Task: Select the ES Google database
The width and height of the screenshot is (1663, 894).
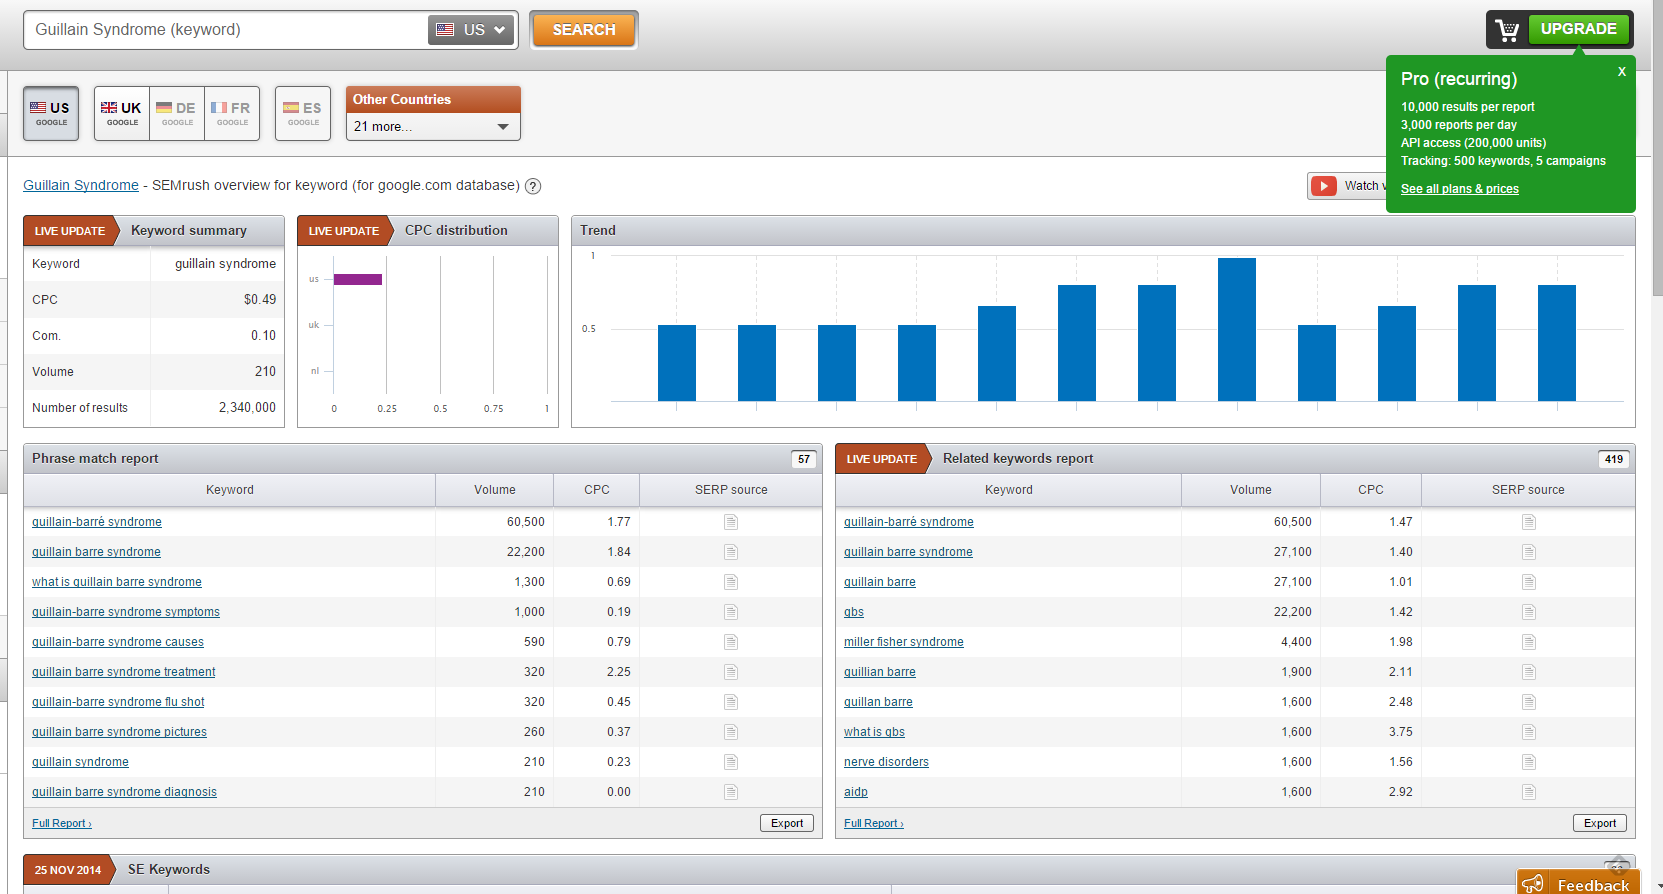Action: 303,113
